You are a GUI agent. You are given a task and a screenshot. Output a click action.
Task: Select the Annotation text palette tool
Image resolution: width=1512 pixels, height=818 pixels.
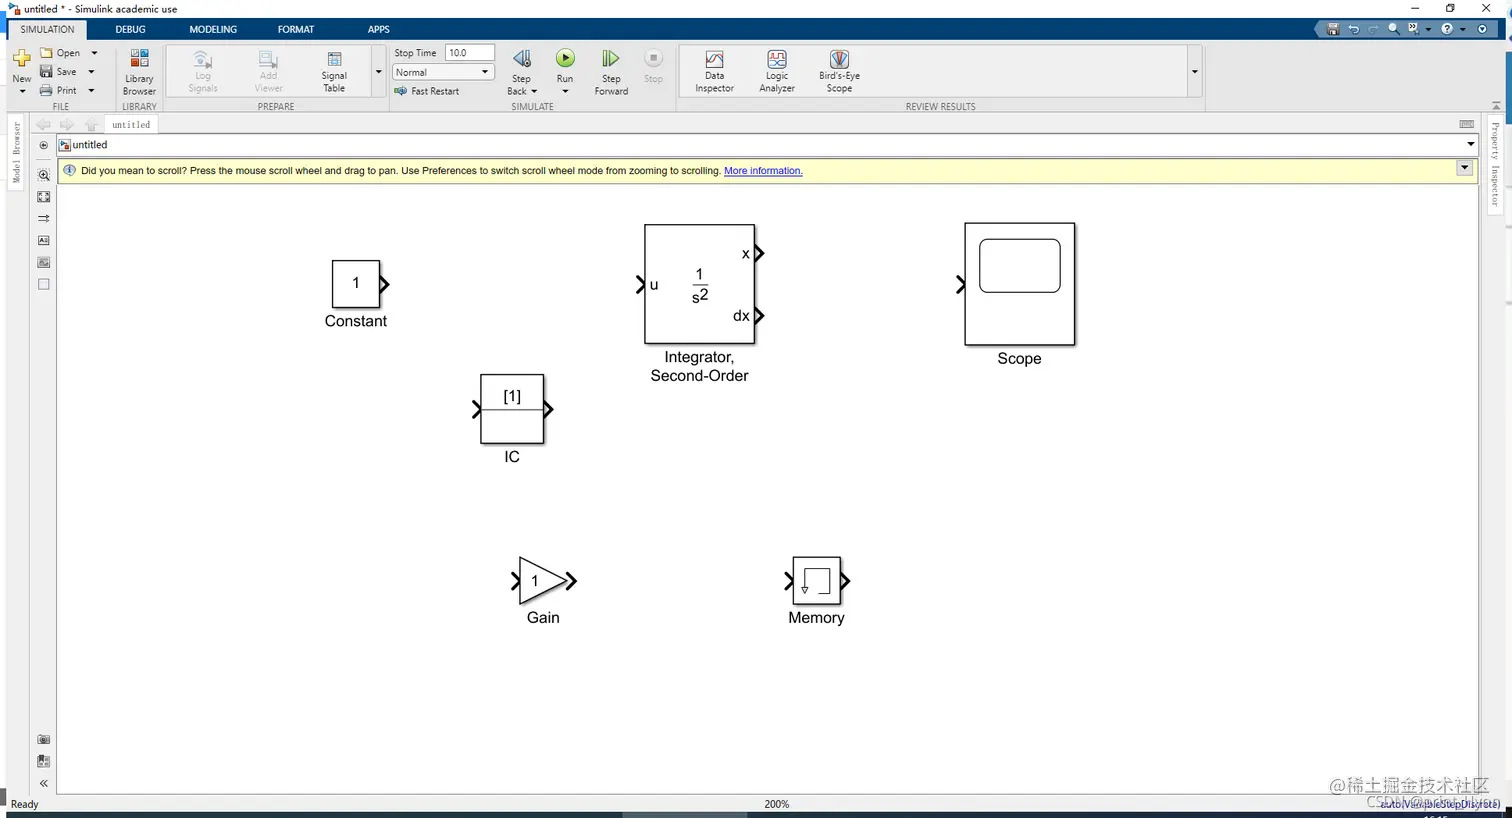click(x=43, y=240)
